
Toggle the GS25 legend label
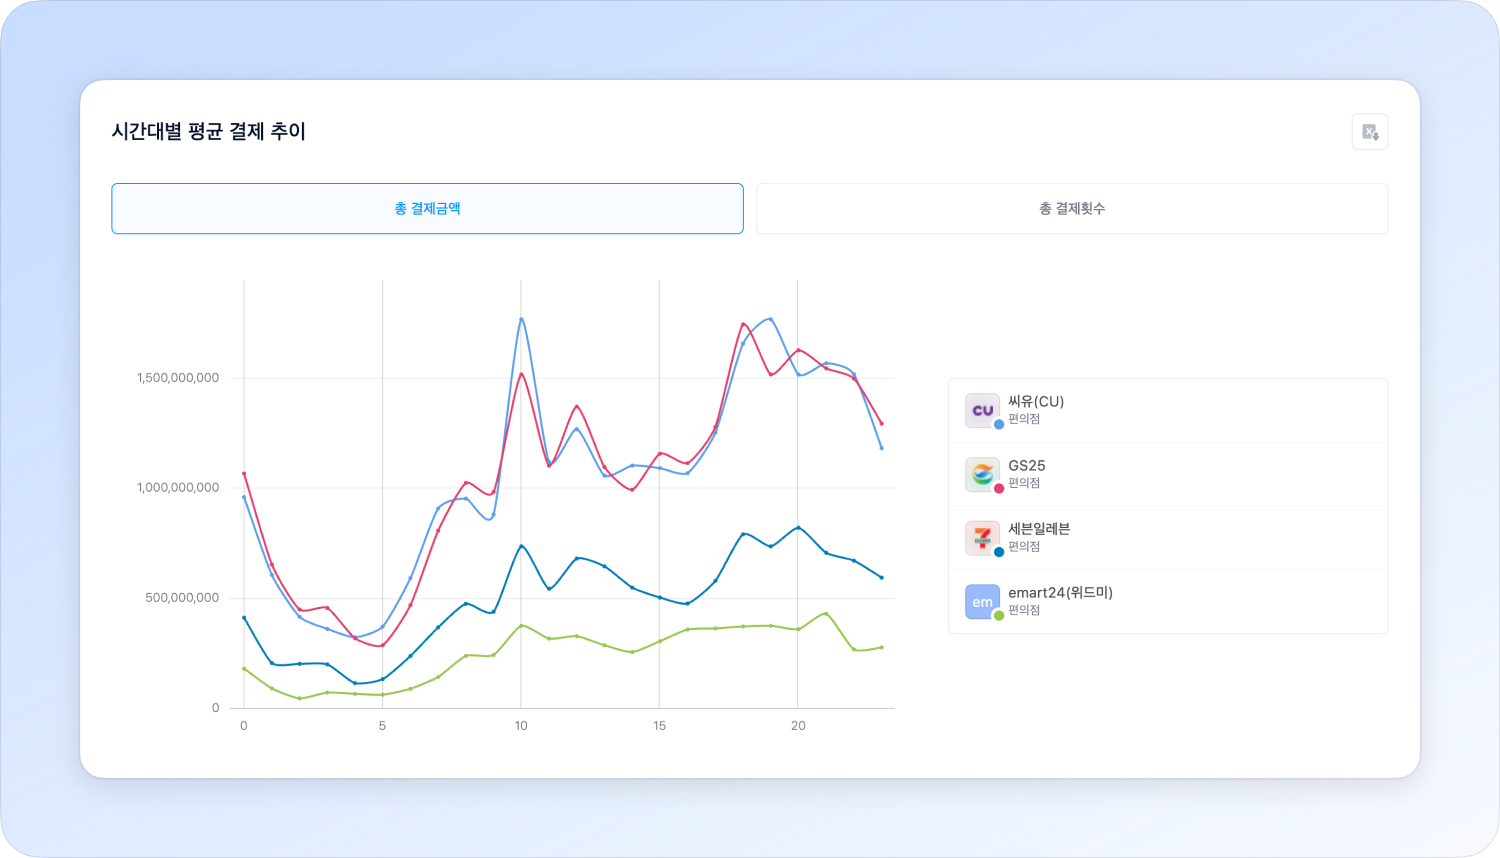pyautogui.click(x=1027, y=466)
